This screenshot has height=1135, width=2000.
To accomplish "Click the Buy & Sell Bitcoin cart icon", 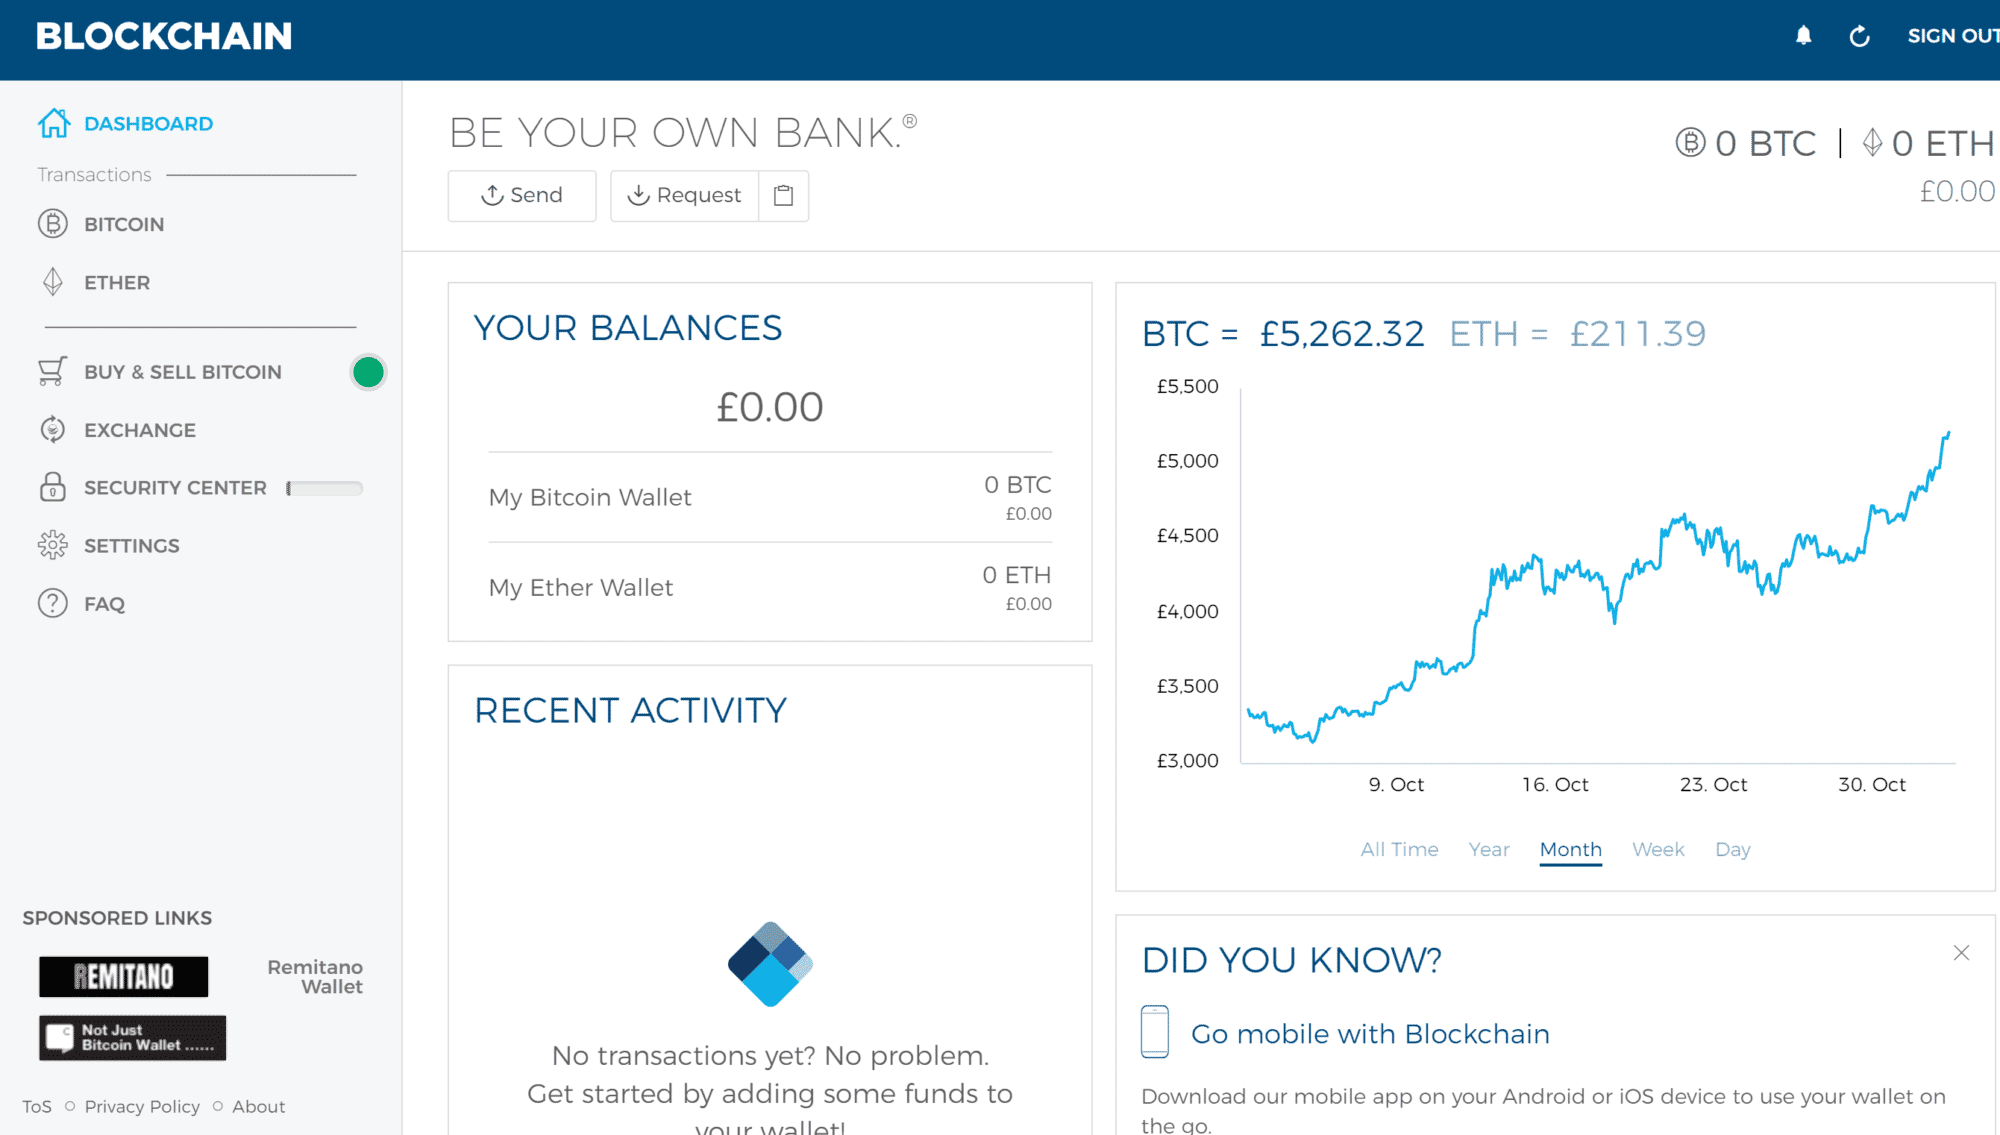I will pos(51,371).
